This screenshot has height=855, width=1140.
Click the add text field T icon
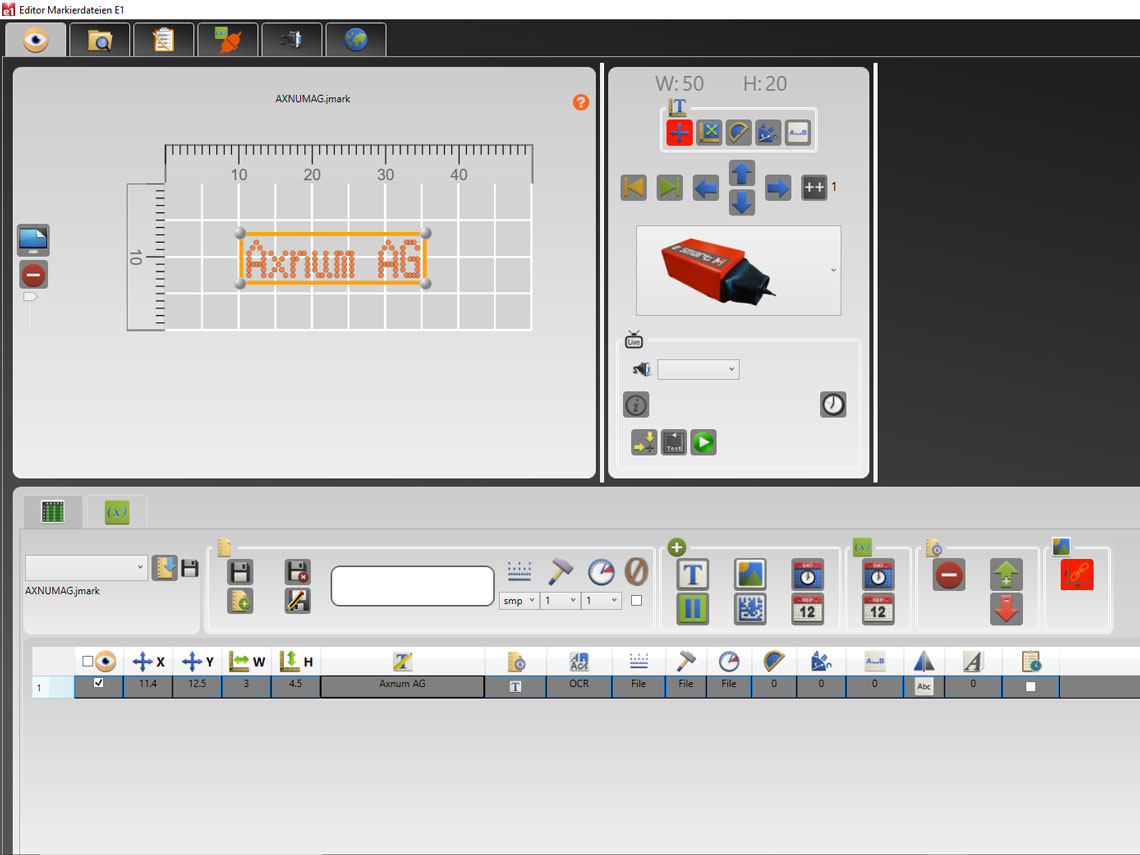(693, 574)
